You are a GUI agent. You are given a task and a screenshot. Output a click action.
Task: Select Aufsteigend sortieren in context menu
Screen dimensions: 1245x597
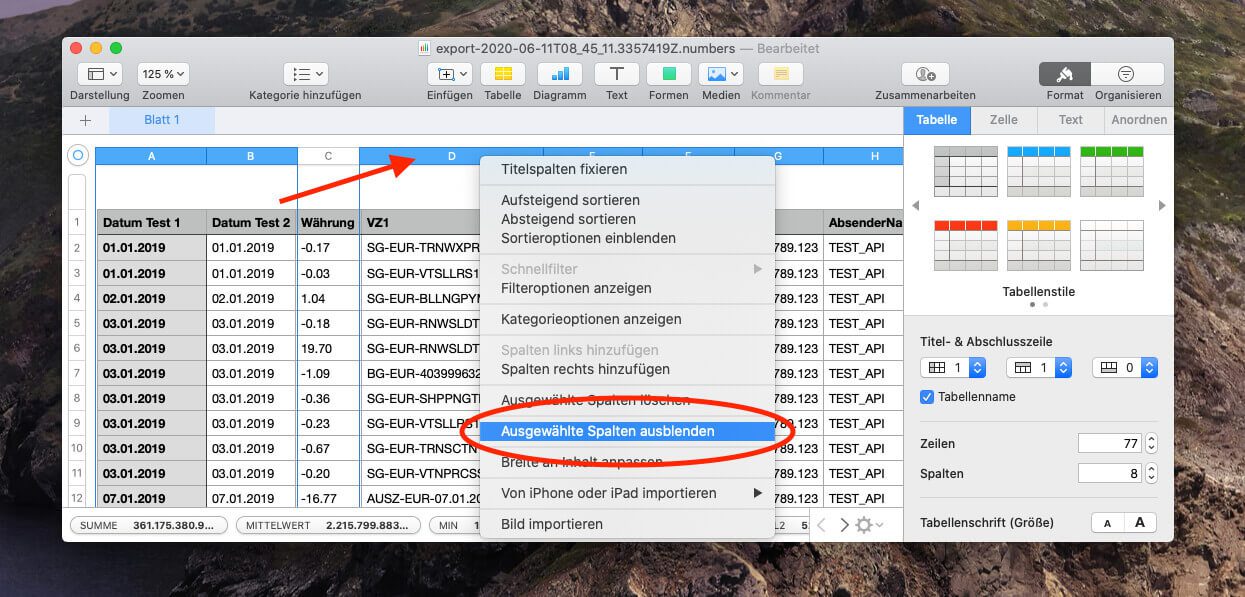pyautogui.click(x=569, y=201)
